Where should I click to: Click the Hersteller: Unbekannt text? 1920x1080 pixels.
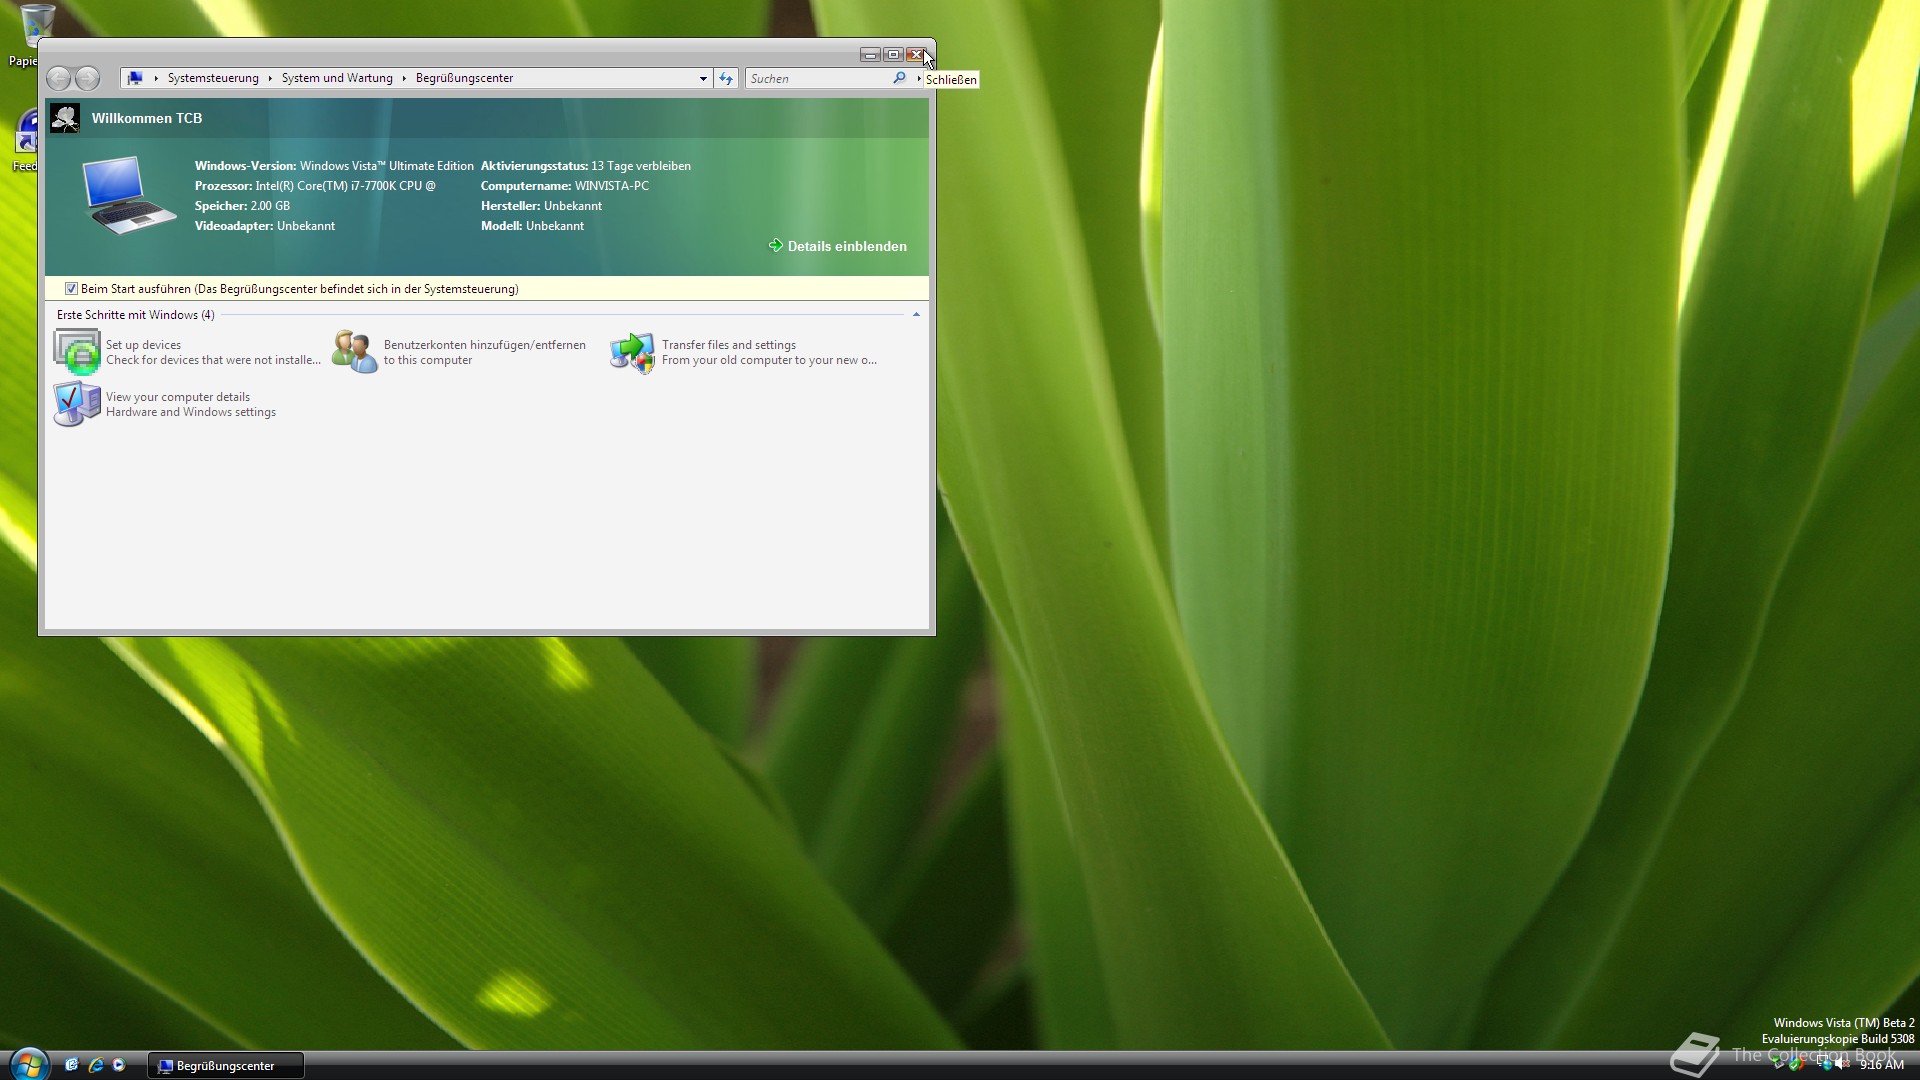point(541,206)
